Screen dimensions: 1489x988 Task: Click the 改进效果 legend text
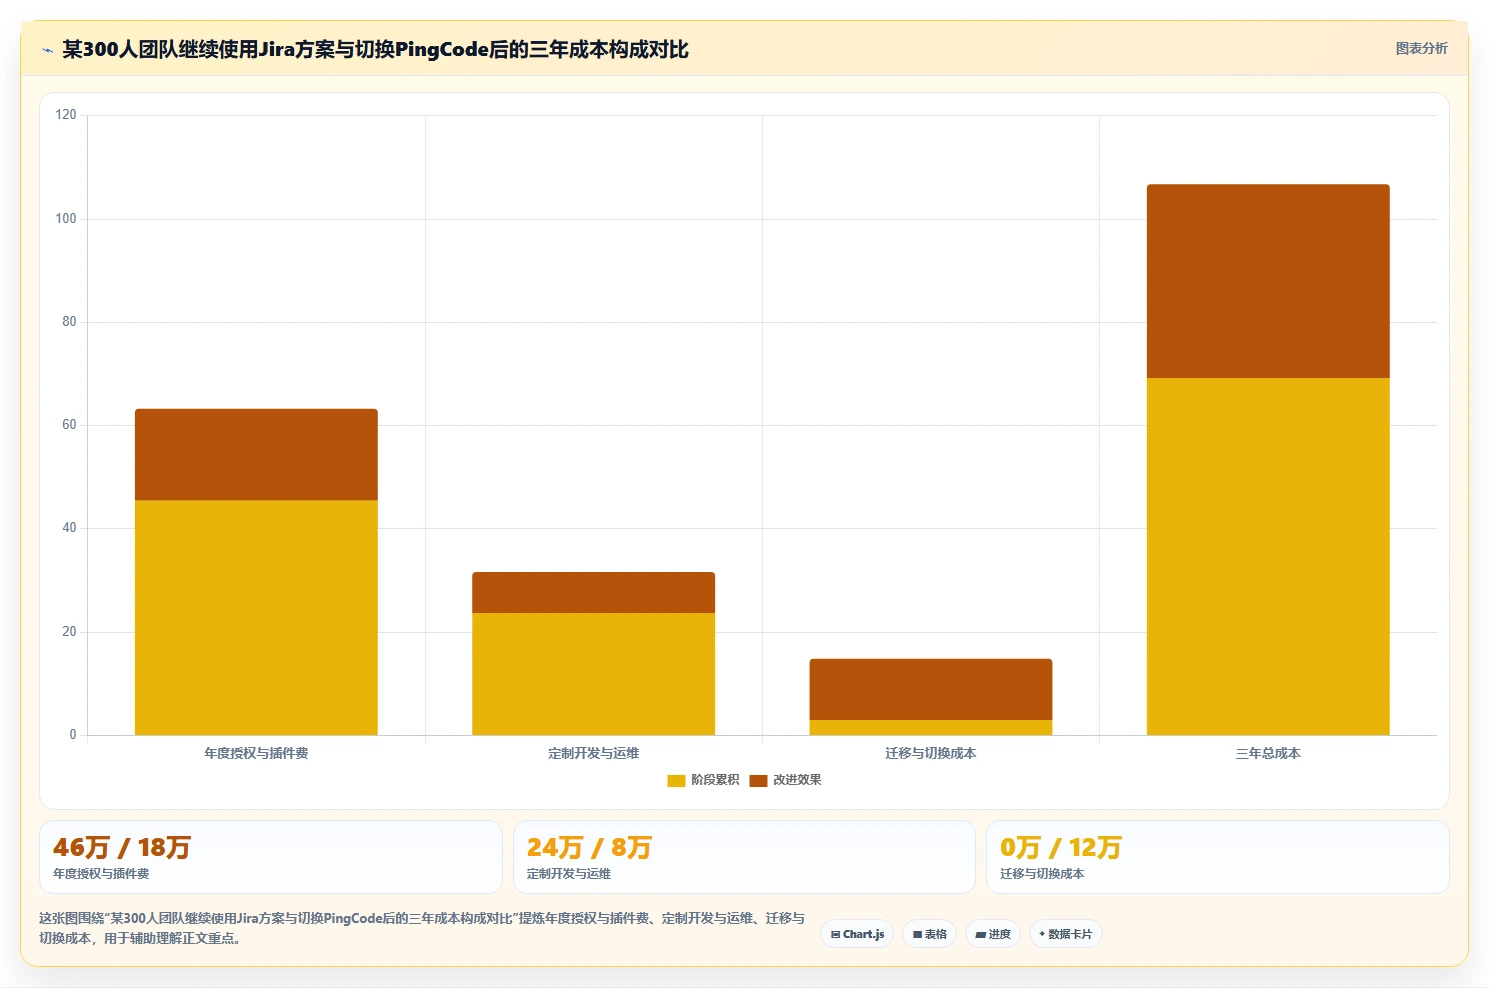[797, 780]
